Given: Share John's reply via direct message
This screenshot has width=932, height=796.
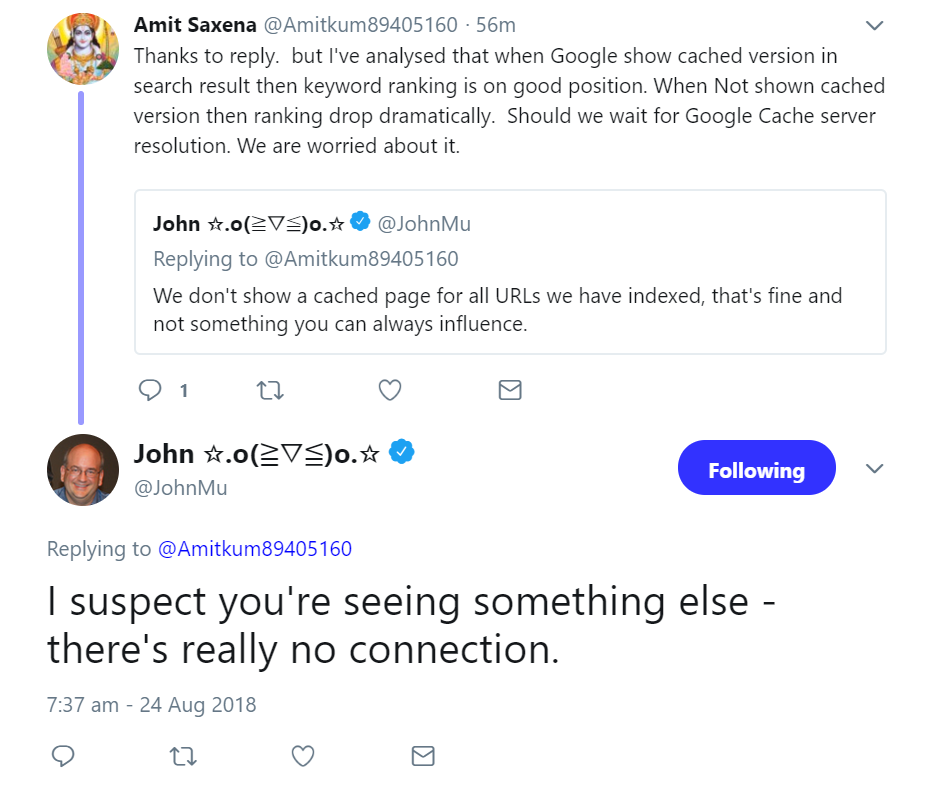Looking at the screenshot, I should pyautogui.click(x=423, y=757).
